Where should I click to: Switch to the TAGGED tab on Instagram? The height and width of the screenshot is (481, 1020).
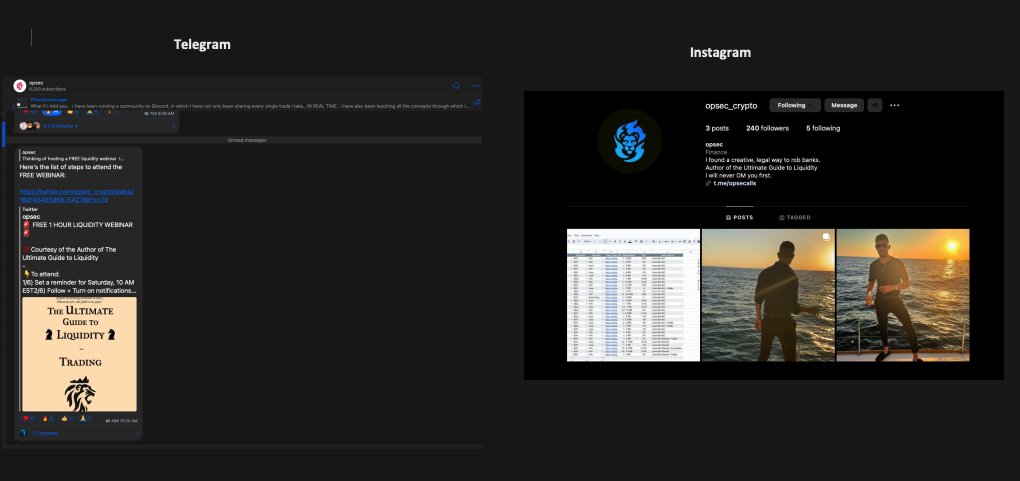[x=795, y=217]
